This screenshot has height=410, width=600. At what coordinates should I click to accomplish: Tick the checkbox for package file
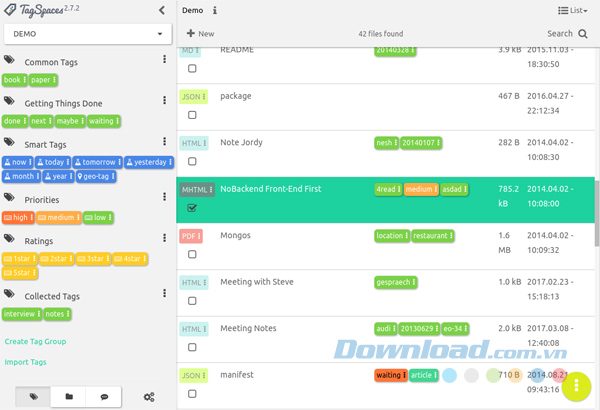coord(192,115)
